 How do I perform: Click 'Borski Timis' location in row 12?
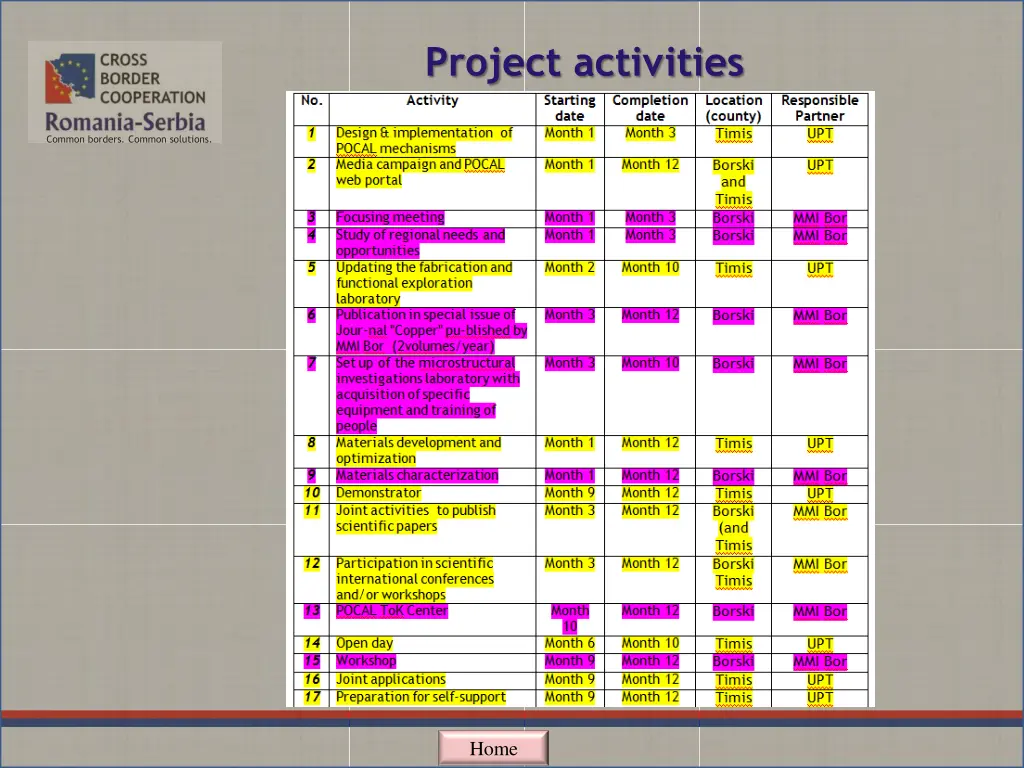(733, 573)
